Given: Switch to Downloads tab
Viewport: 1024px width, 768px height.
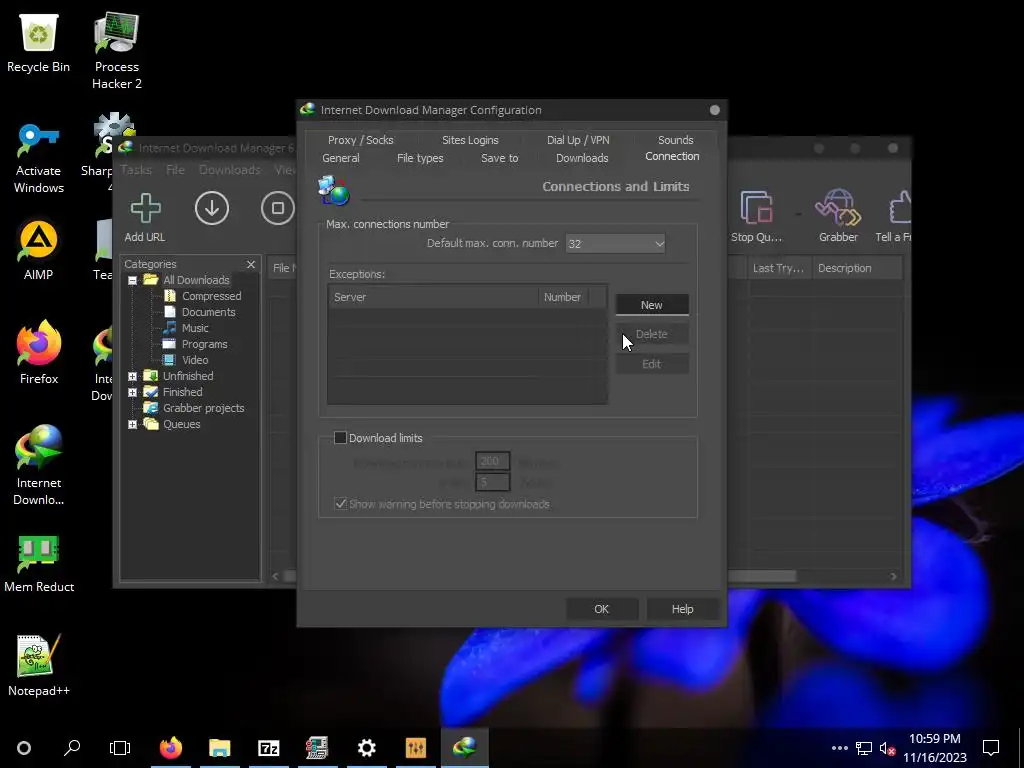Looking at the screenshot, I should point(582,158).
